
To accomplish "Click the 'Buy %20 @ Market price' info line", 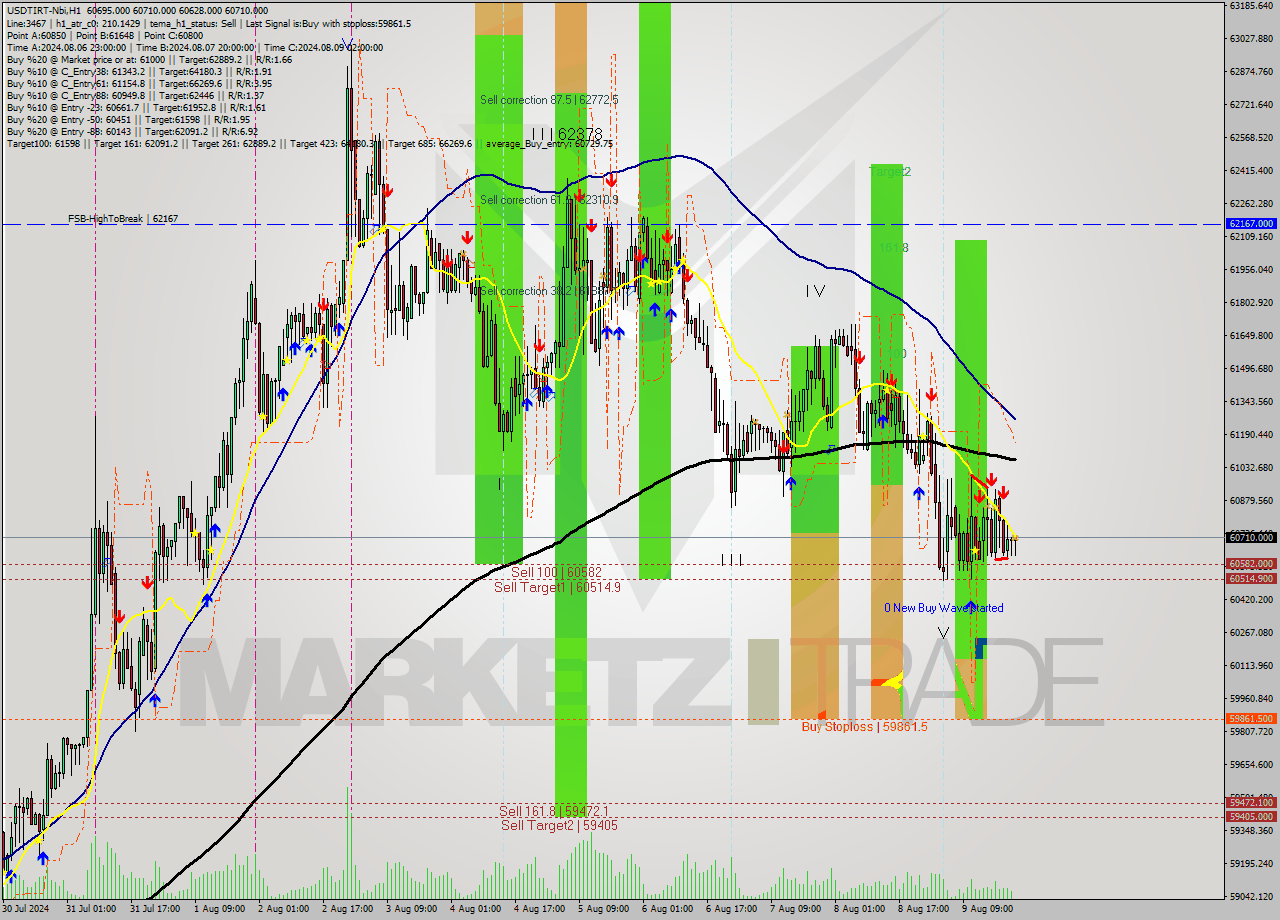I will 149,59.
